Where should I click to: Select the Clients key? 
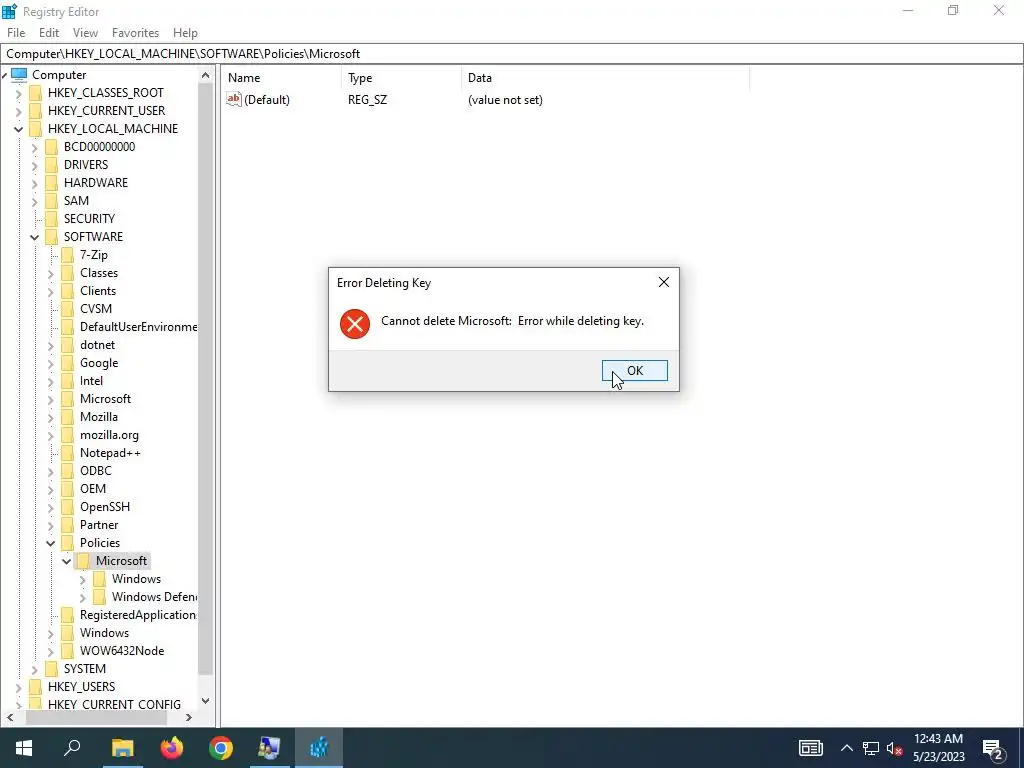(x=98, y=291)
